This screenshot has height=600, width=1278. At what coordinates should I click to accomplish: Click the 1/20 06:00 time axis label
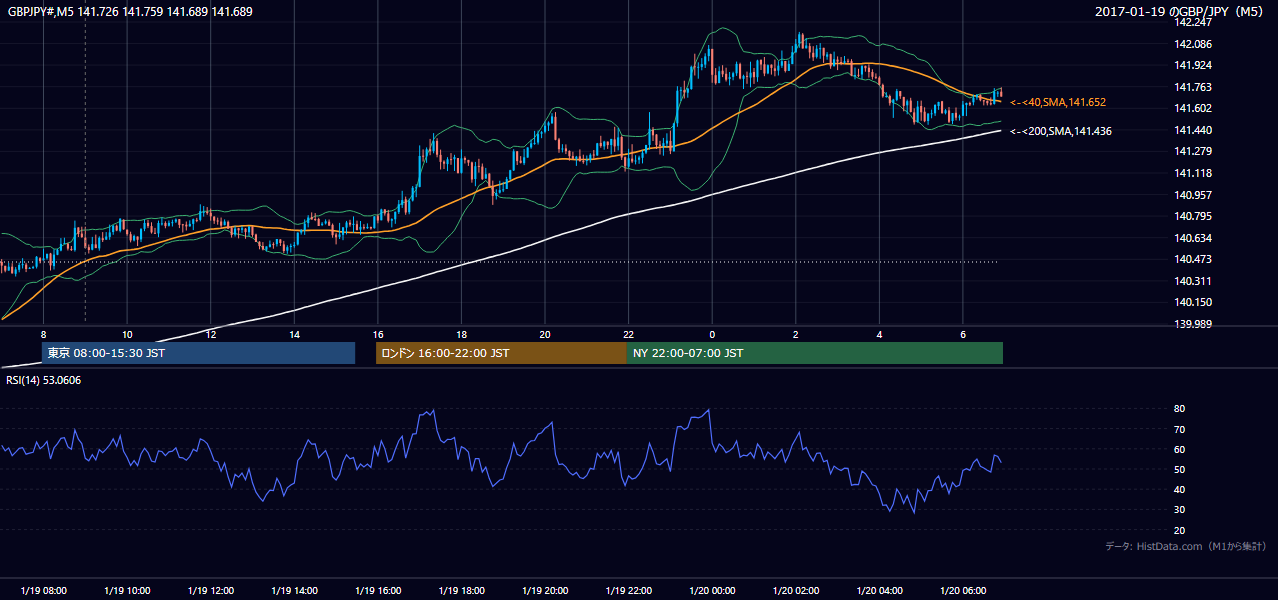(962, 591)
